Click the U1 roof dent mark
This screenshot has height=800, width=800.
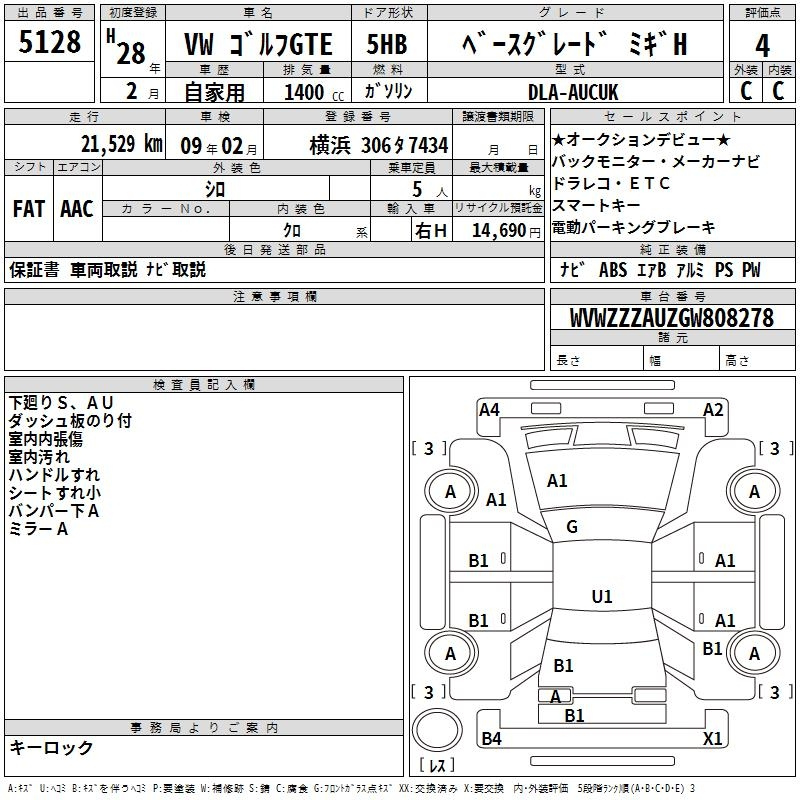(x=602, y=596)
